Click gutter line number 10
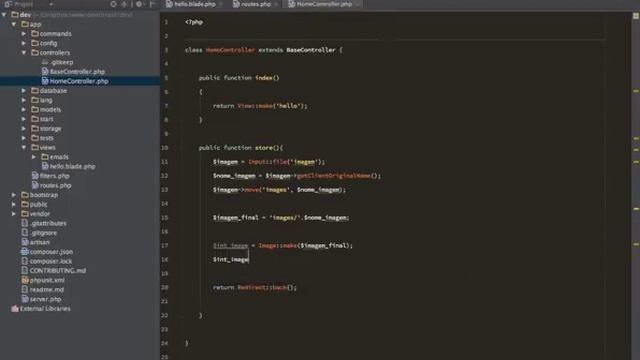 click(x=164, y=148)
